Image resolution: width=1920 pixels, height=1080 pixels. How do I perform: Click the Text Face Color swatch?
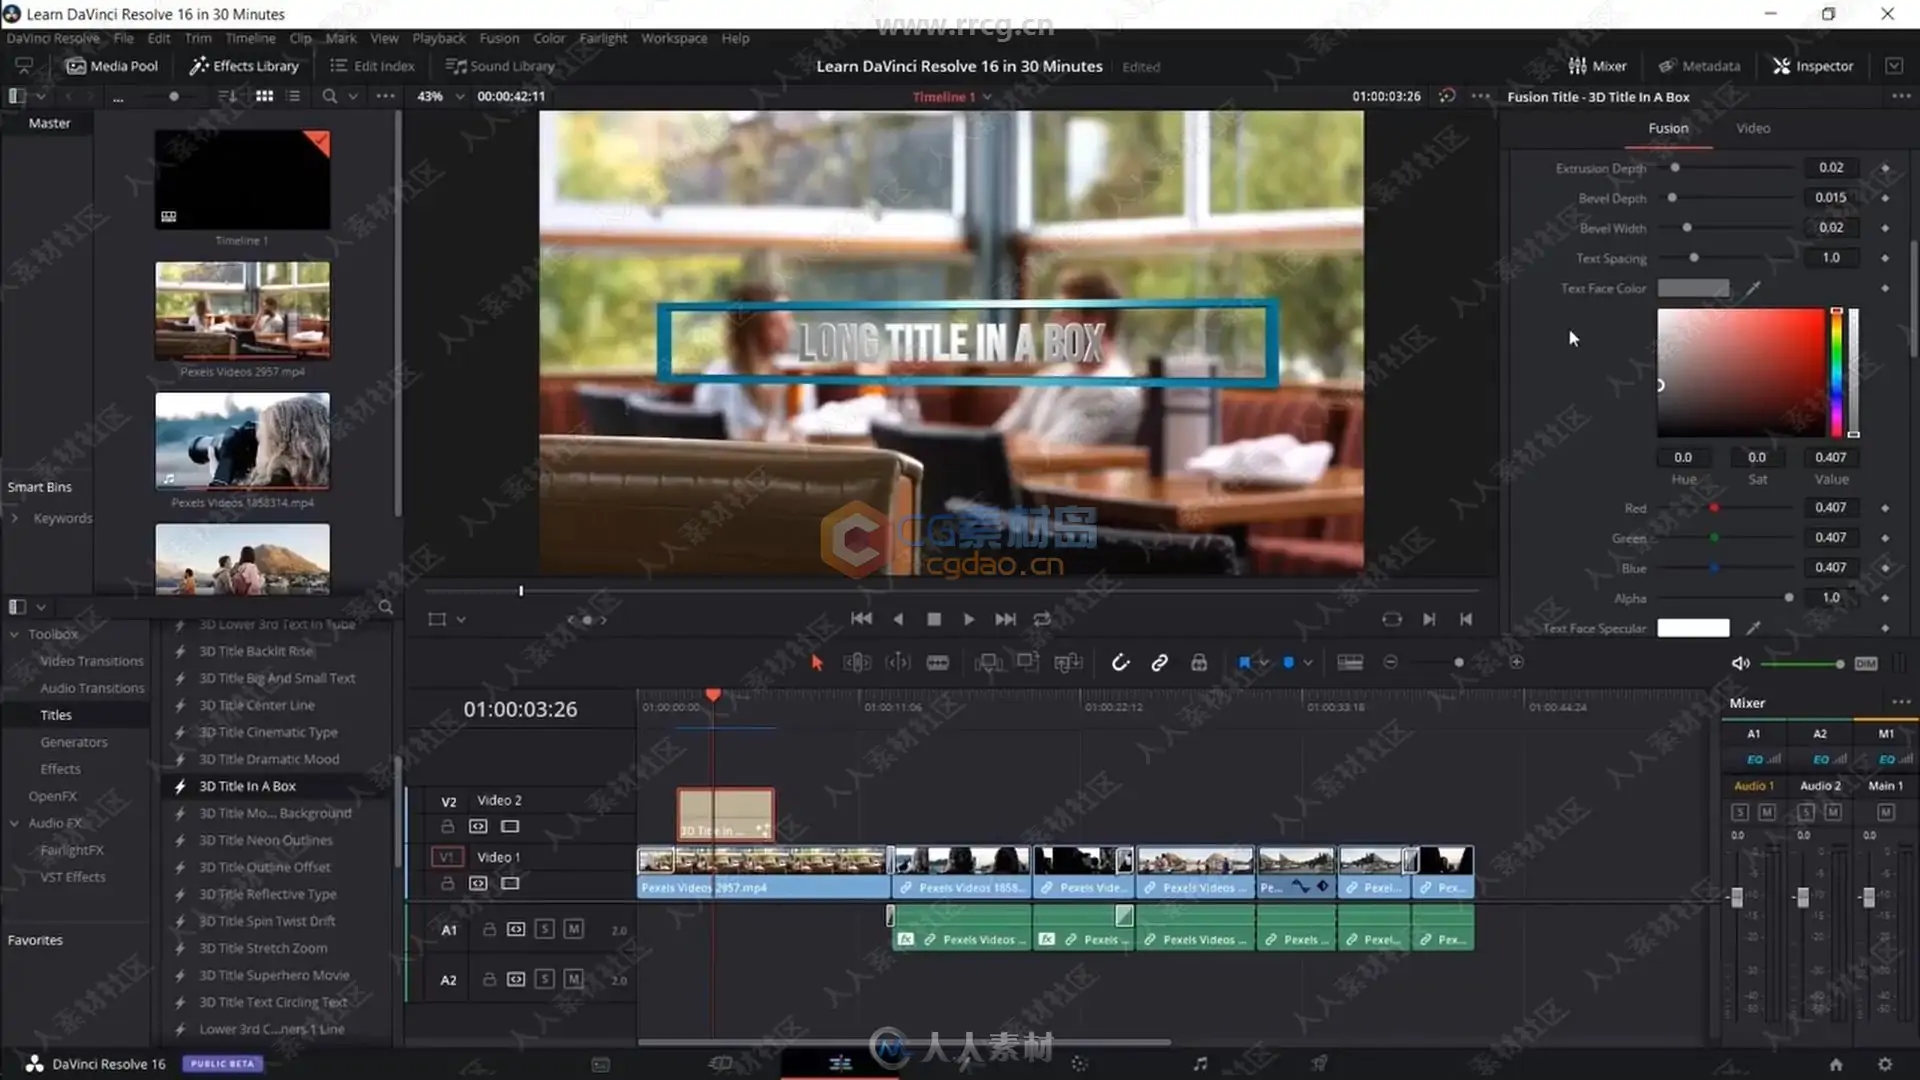coord(1693,288)
